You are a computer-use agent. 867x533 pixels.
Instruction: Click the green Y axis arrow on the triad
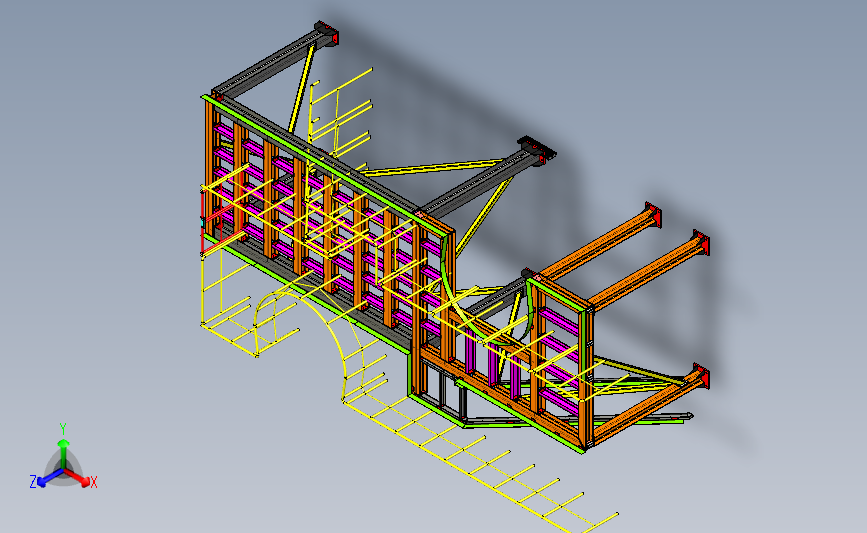pyautogui.click(x=63, y=453)
